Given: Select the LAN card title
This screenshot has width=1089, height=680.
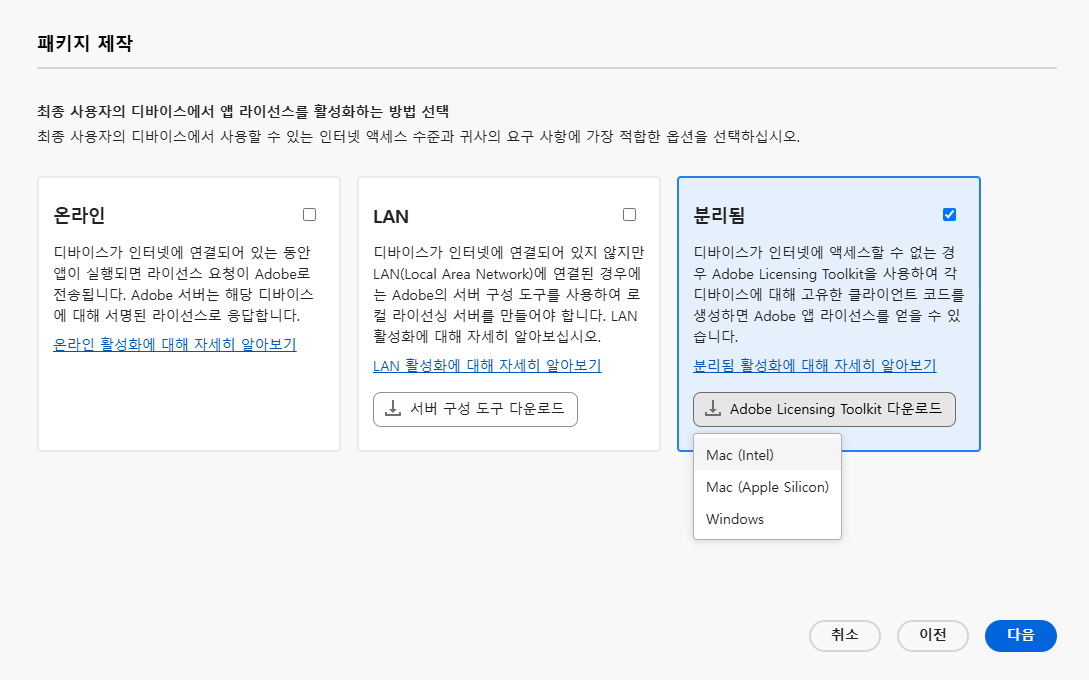Looking at the screenshot, I should (391, 217).
